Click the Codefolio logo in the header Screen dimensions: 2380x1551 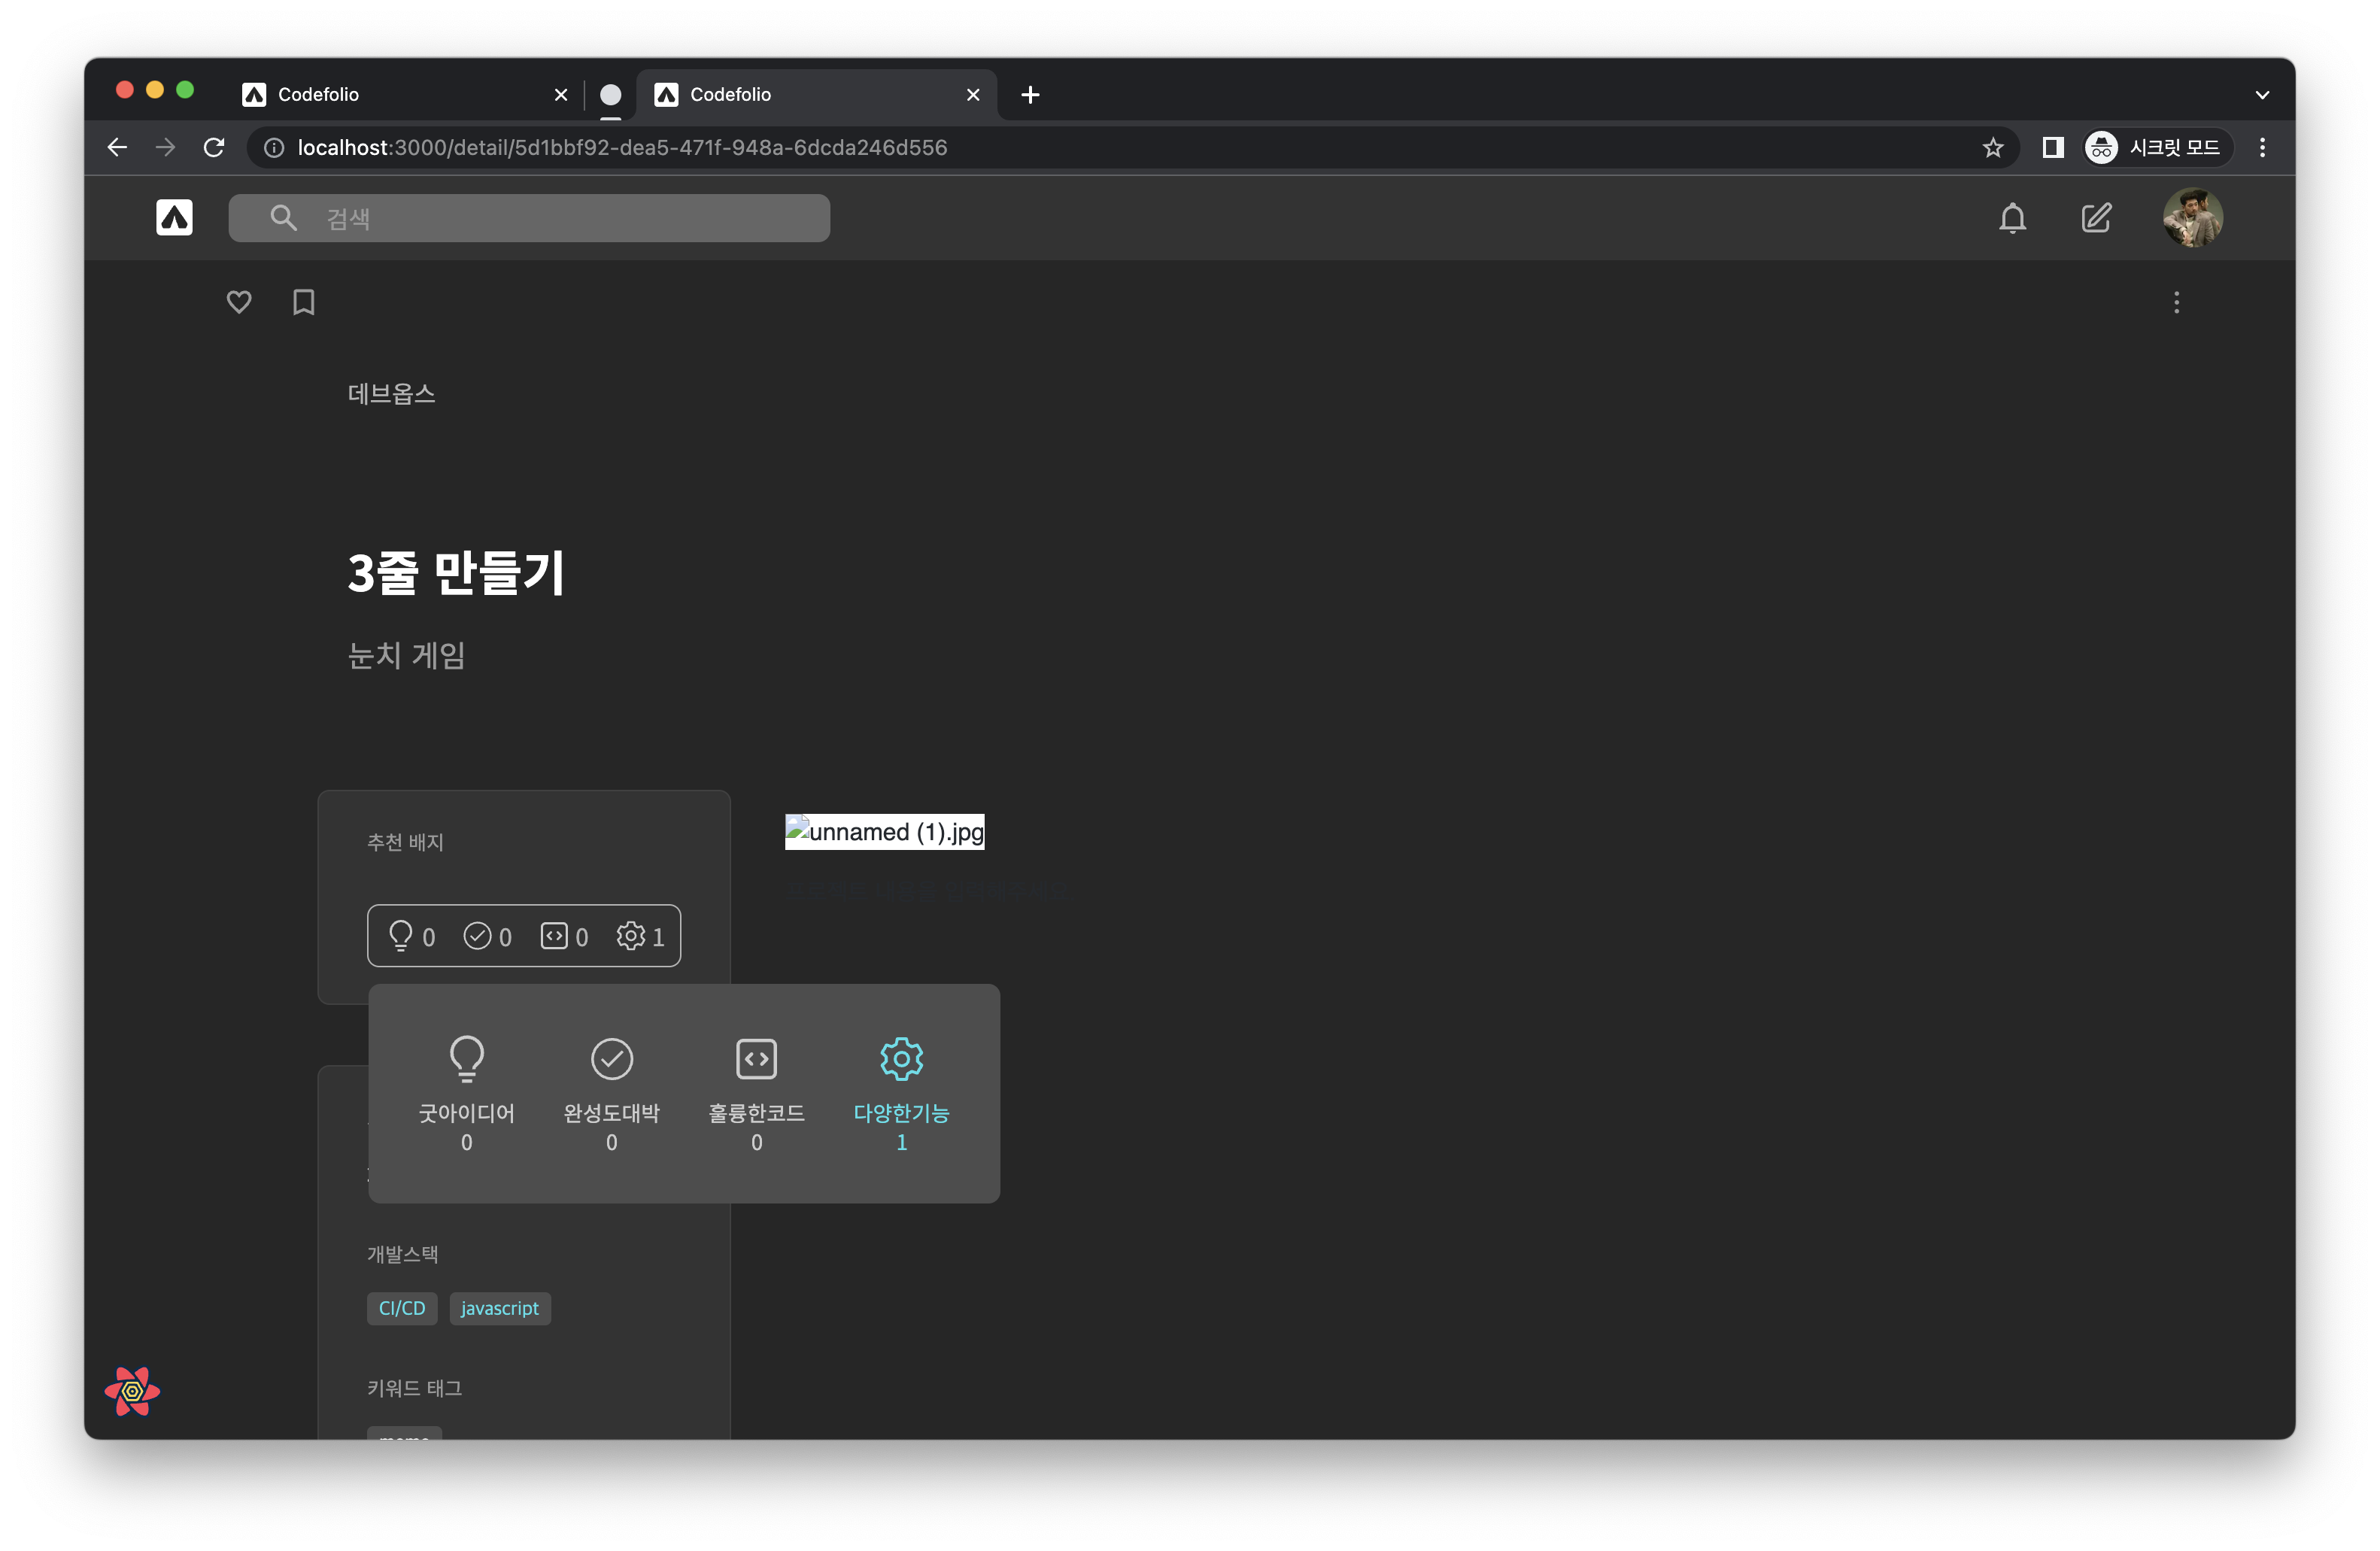tap(174, 218)
